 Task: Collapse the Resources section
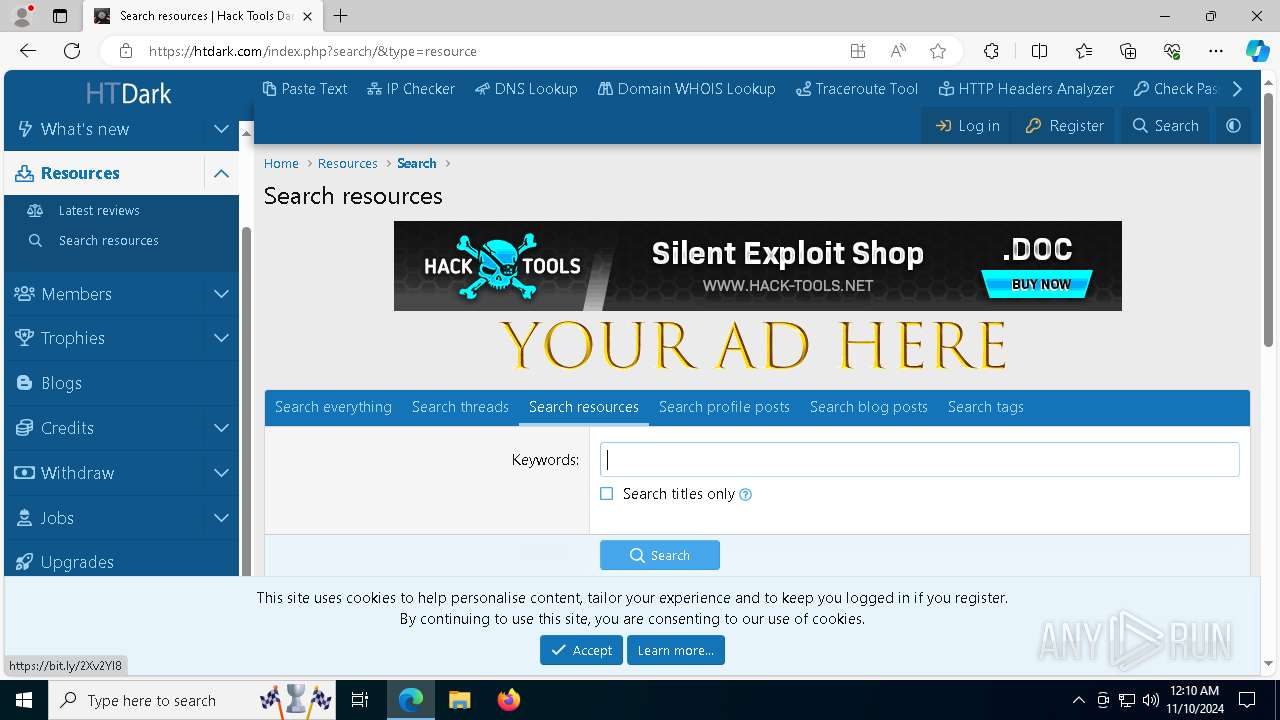pyautogui.click(x=221, y=173)
